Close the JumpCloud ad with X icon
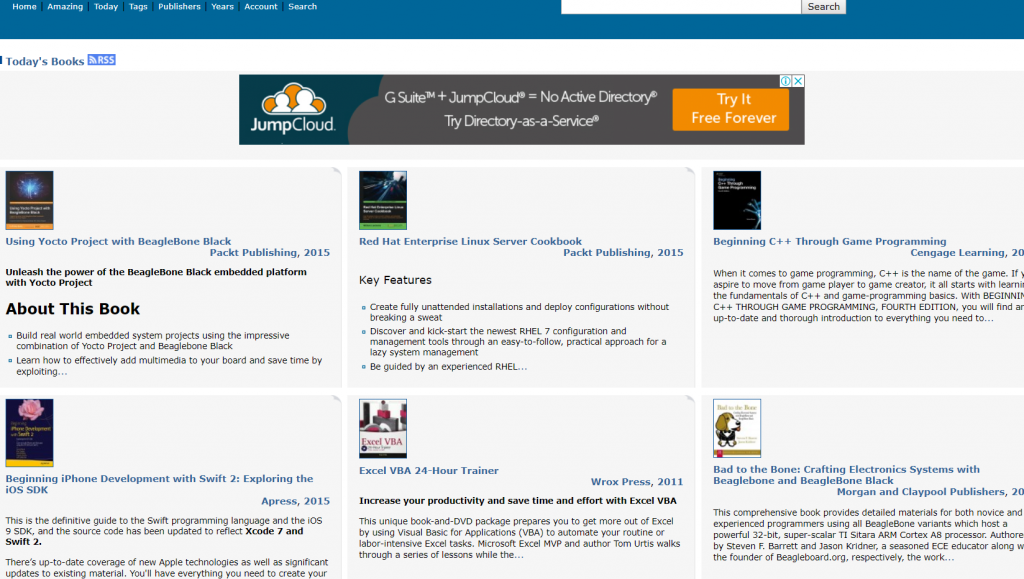The image size is (1024, 579). click(x=798, y=81)
